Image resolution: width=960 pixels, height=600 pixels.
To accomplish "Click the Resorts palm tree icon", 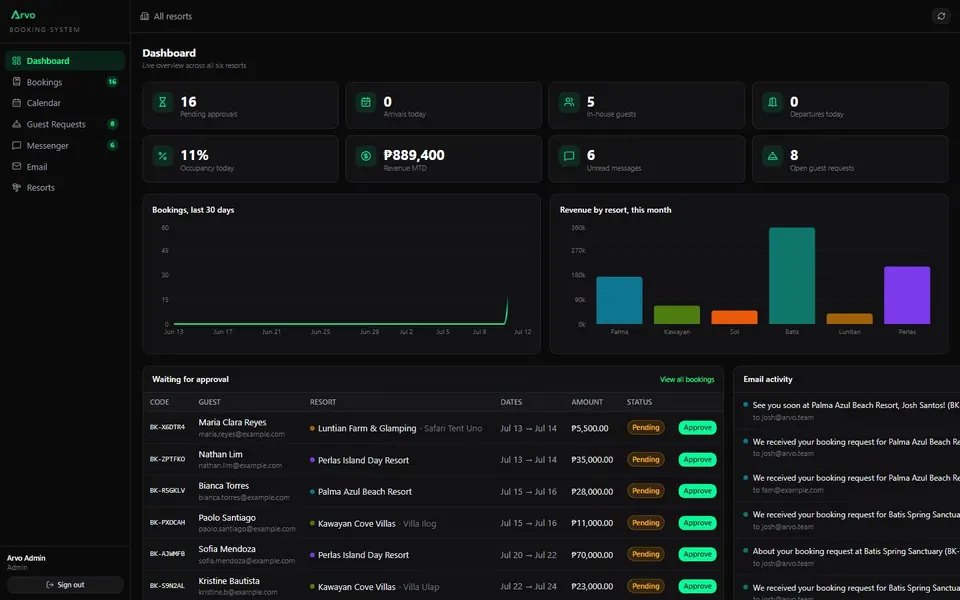I will point(17,187).
